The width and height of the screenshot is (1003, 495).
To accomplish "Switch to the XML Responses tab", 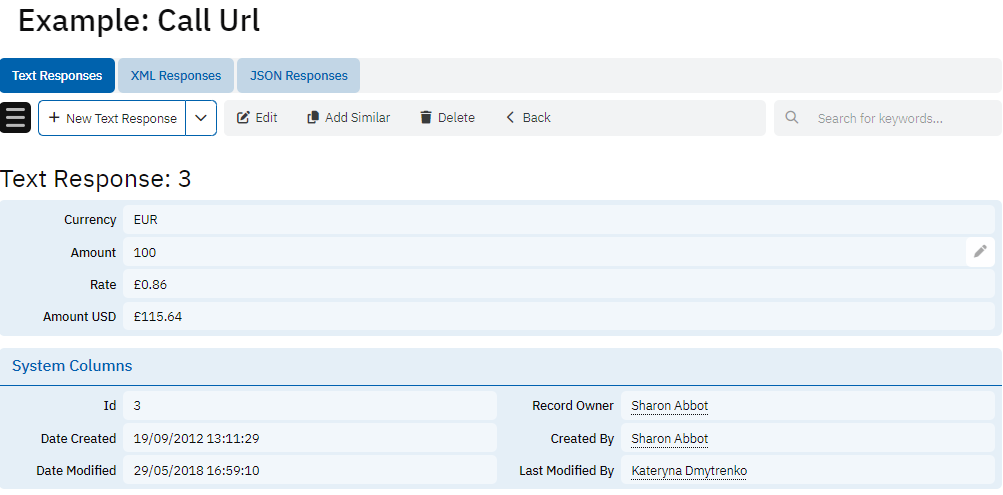I will 176,76.
